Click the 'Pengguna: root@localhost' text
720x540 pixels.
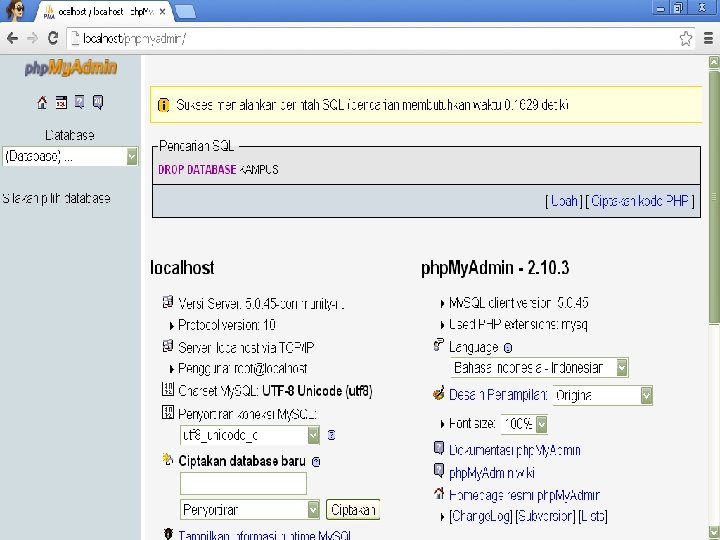(x=242, y=368)
